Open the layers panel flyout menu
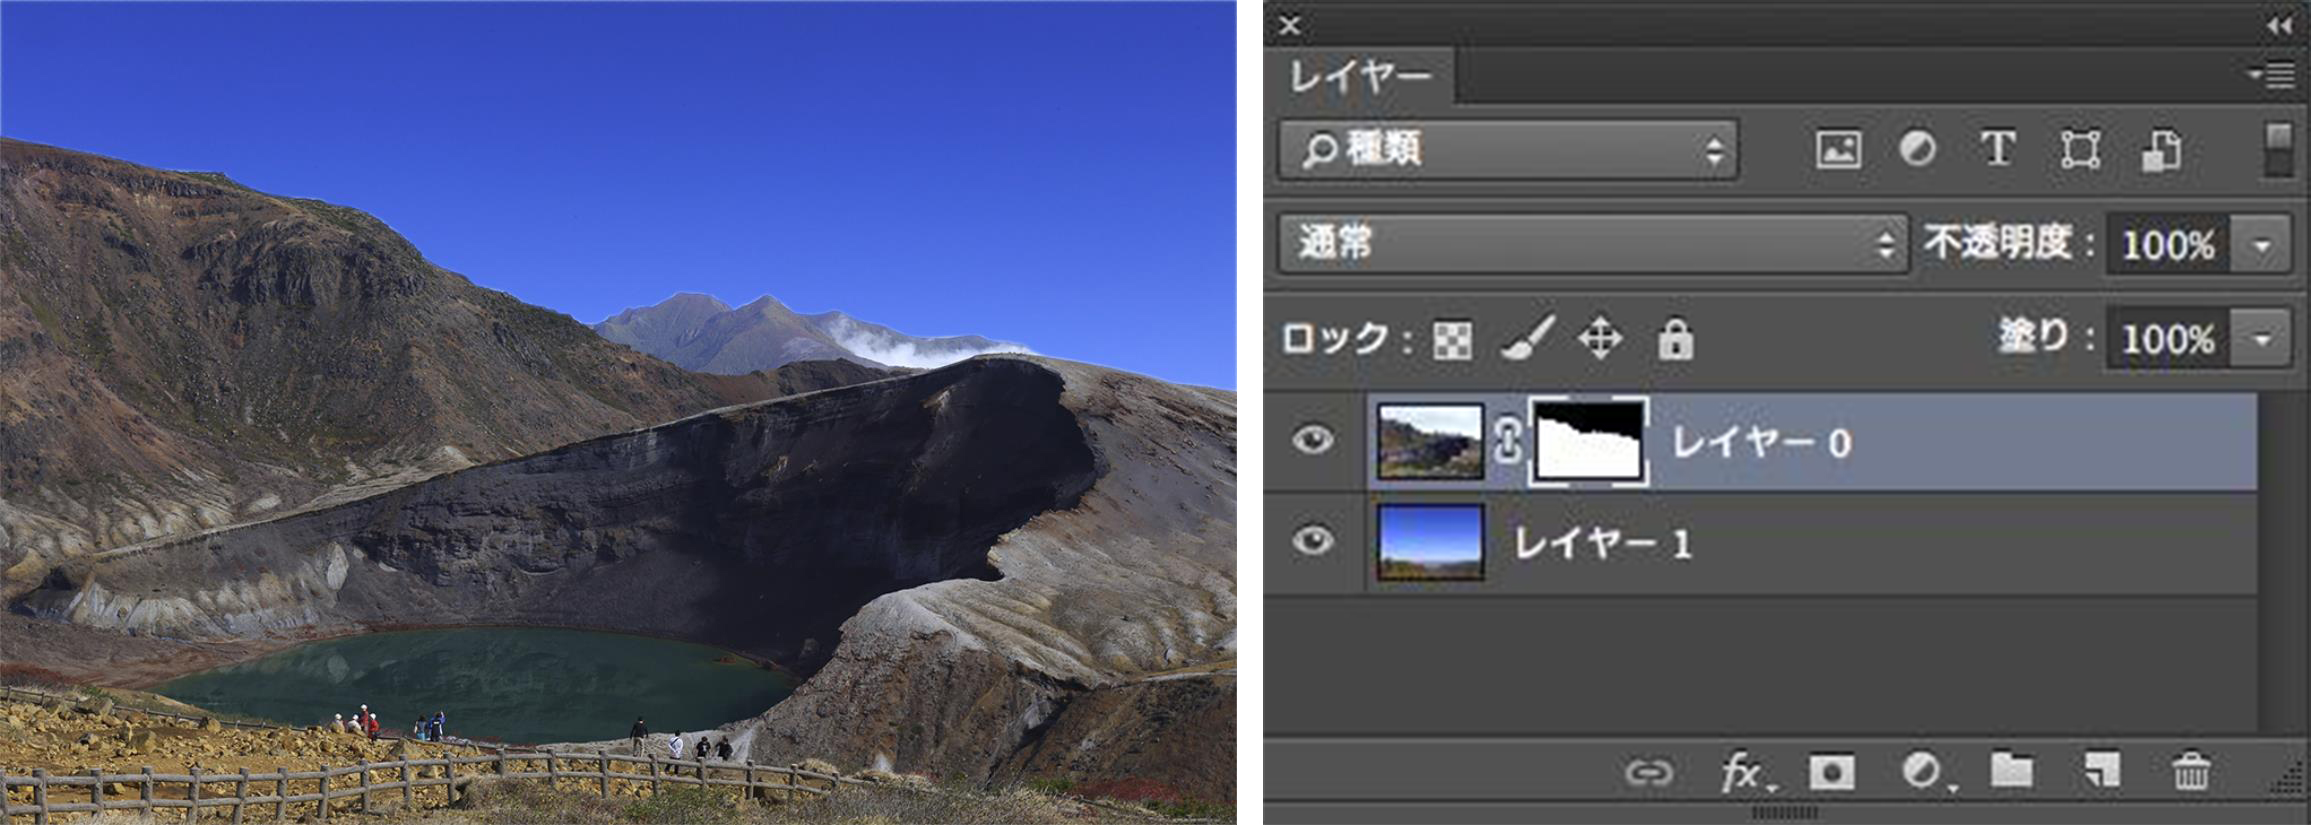This screenshot has height=825, width=2311. 2272,75
